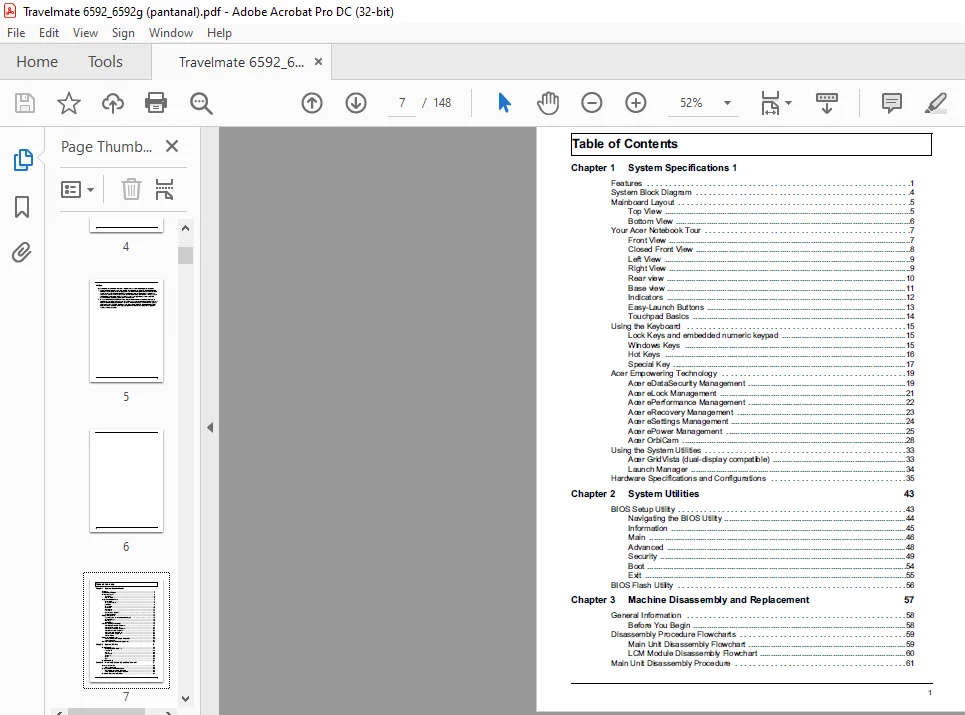Click 'Hot Keys' contents entry
965x715 pixels.
(644, 354)
